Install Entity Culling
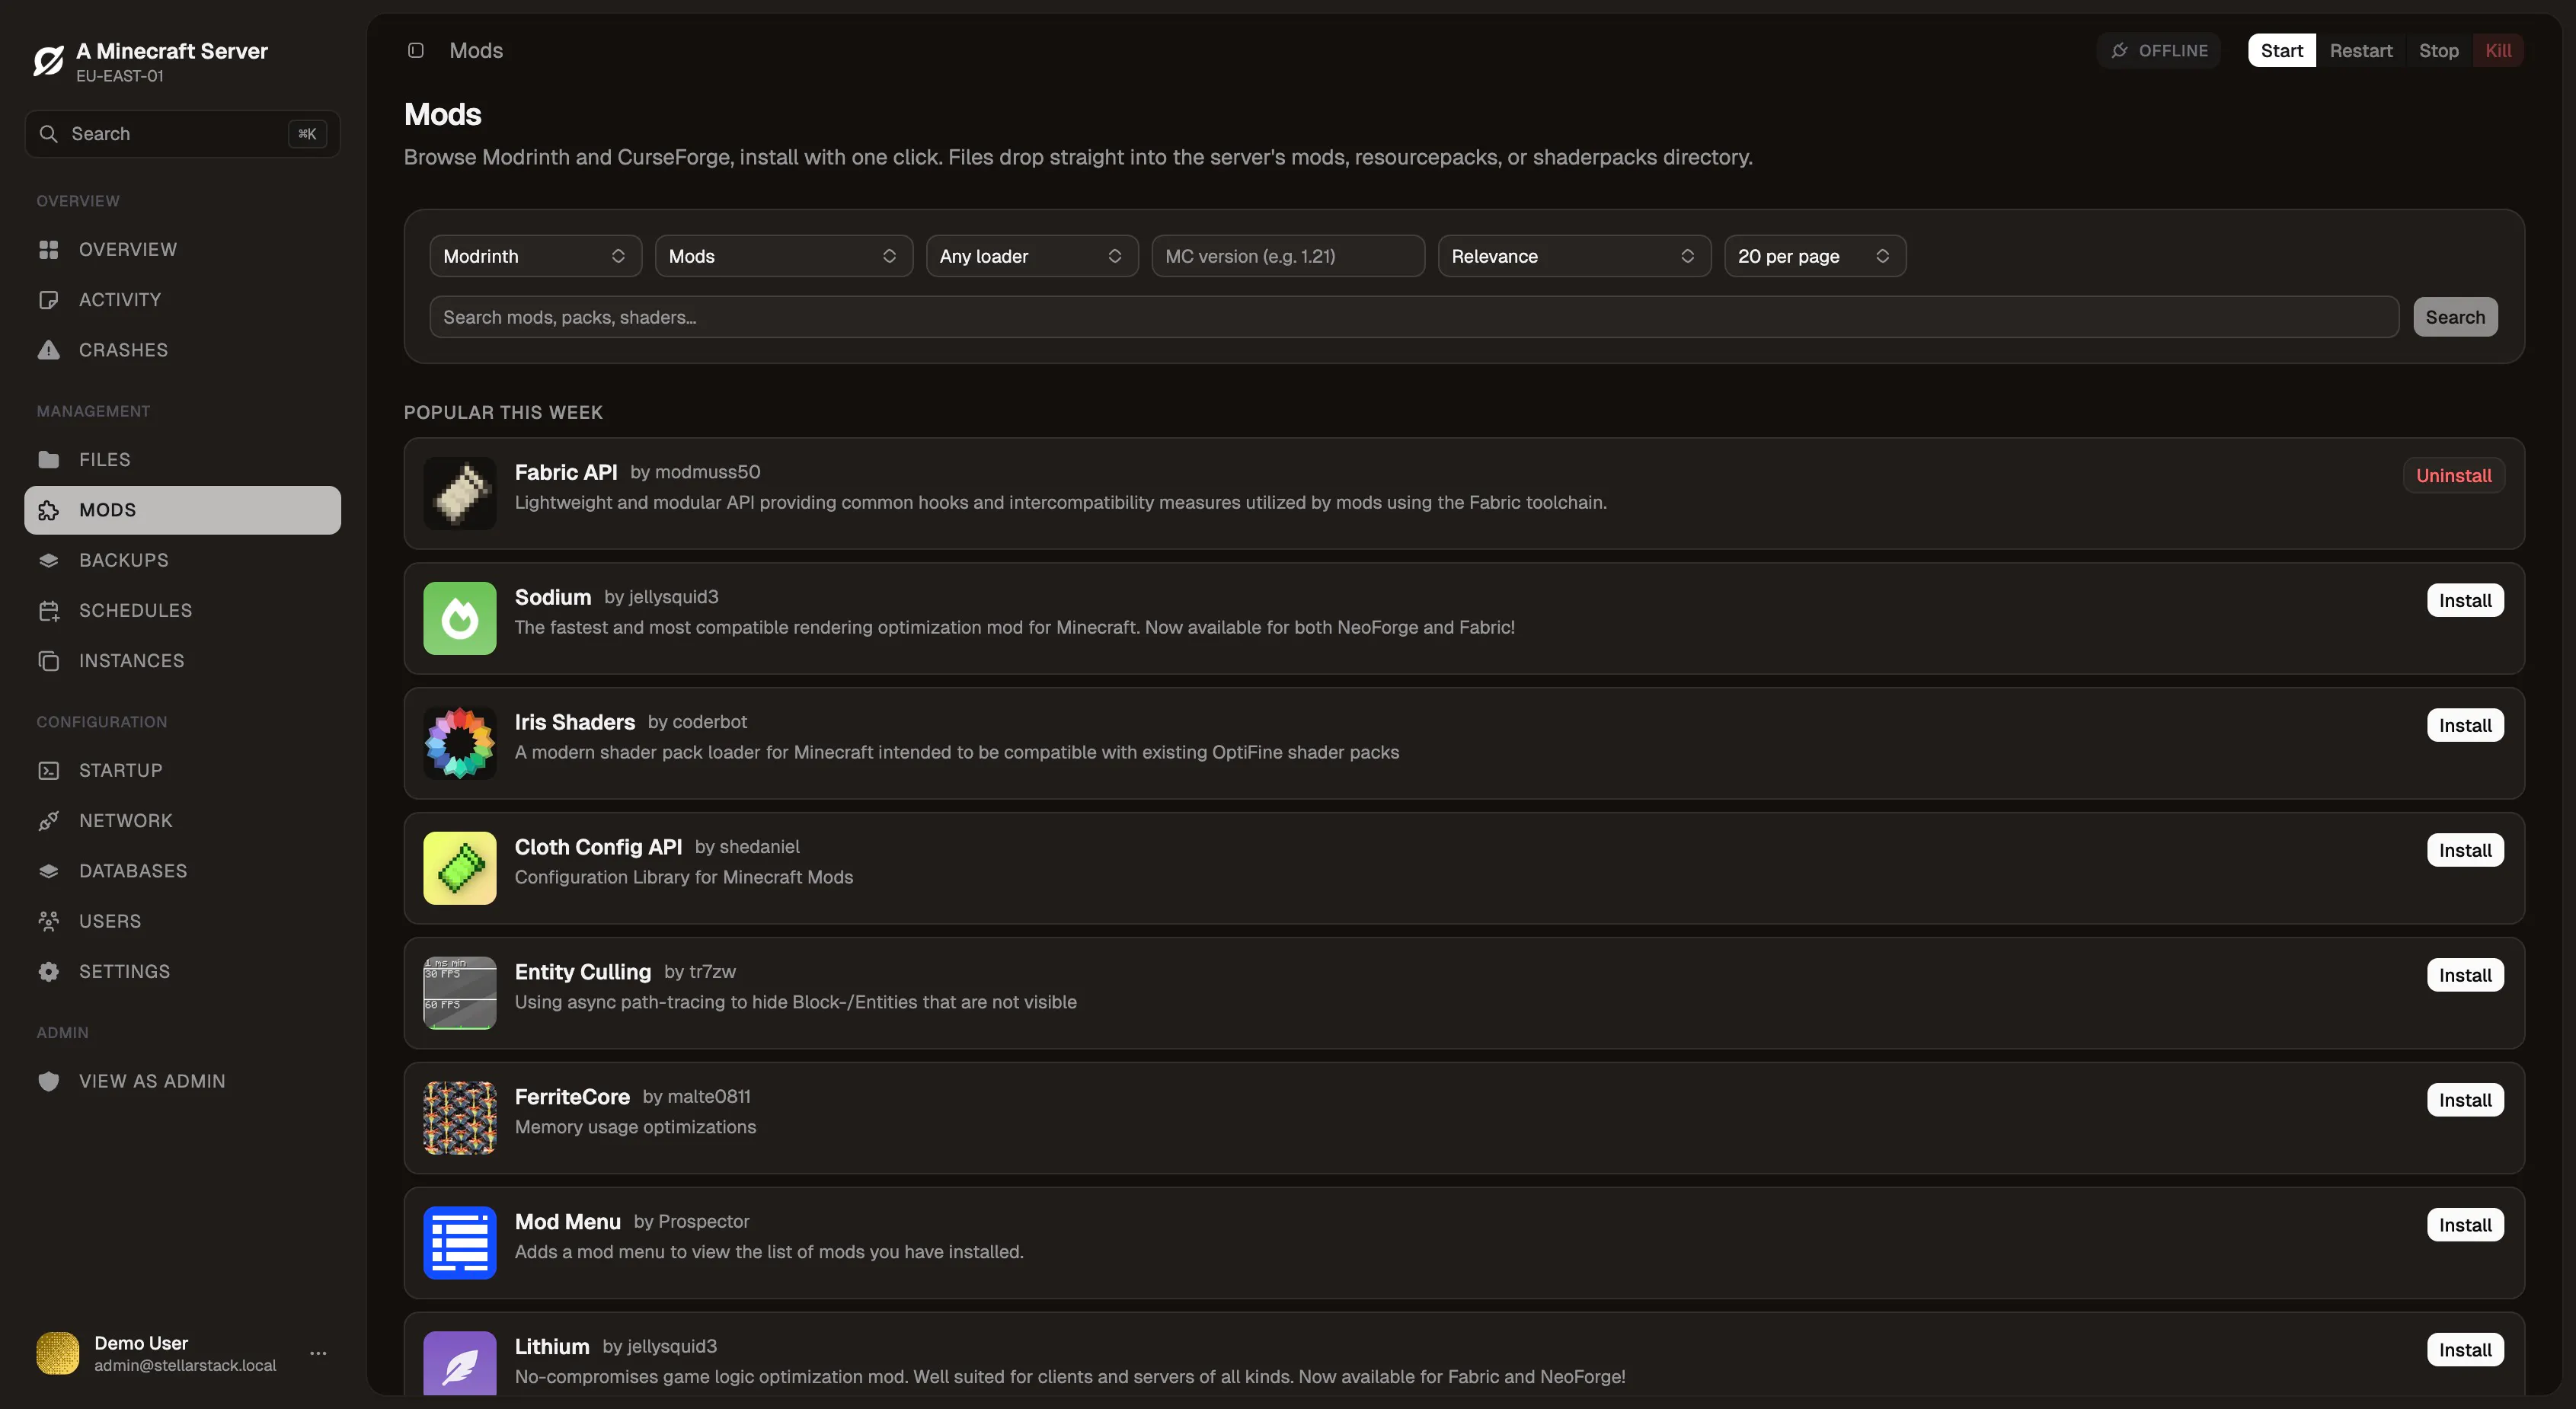 pos(2465,975)
